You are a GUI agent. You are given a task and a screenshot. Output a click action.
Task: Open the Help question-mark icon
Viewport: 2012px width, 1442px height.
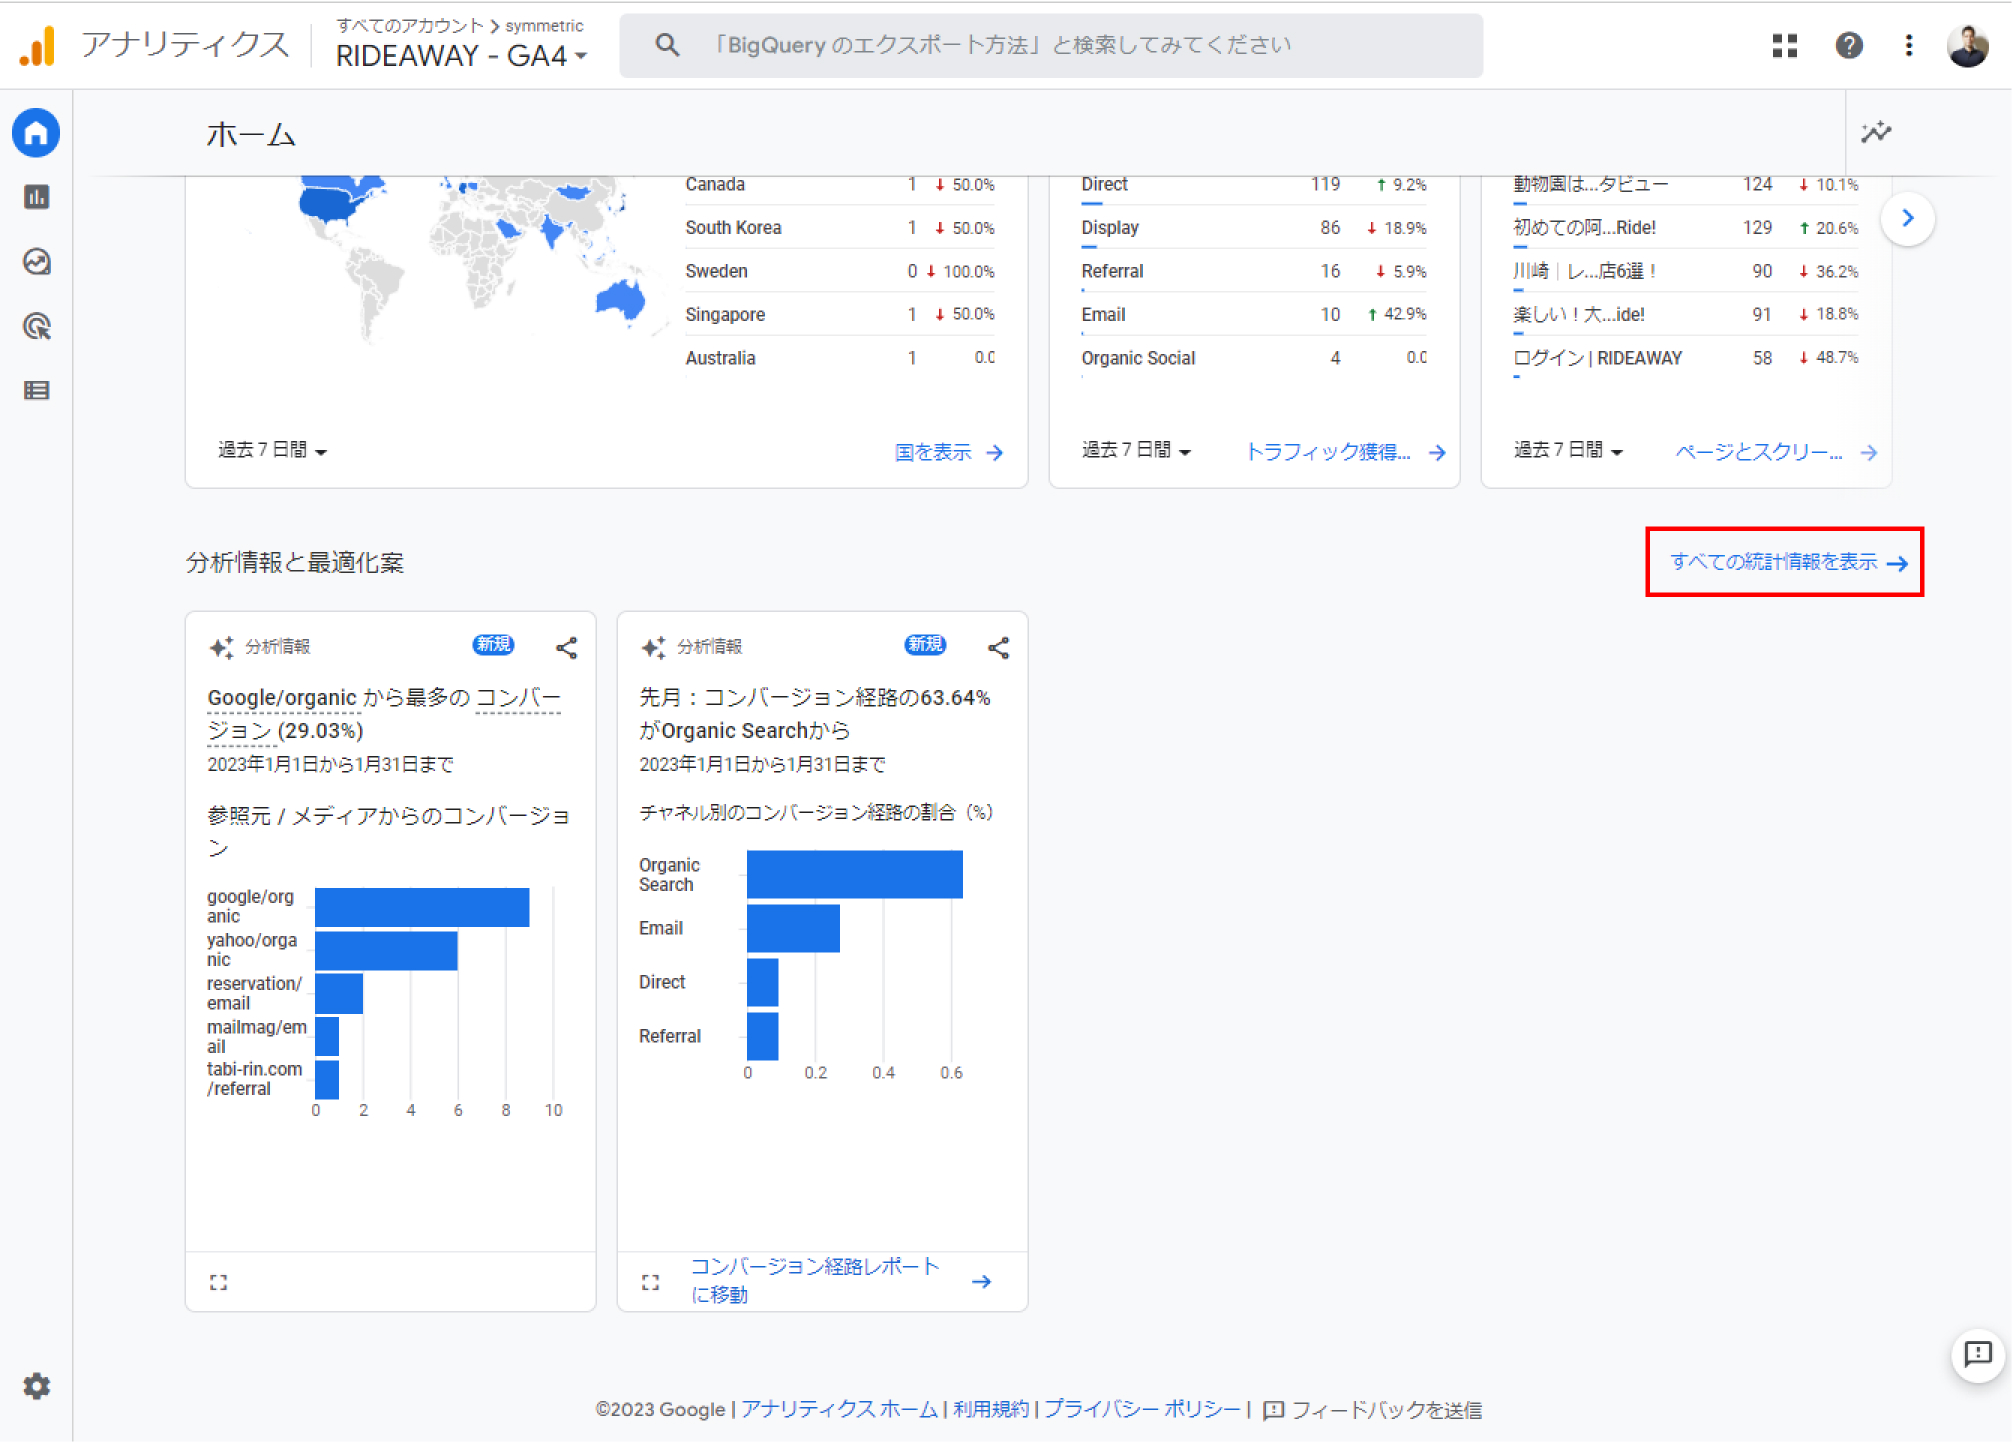click(x=1848, y=45)
